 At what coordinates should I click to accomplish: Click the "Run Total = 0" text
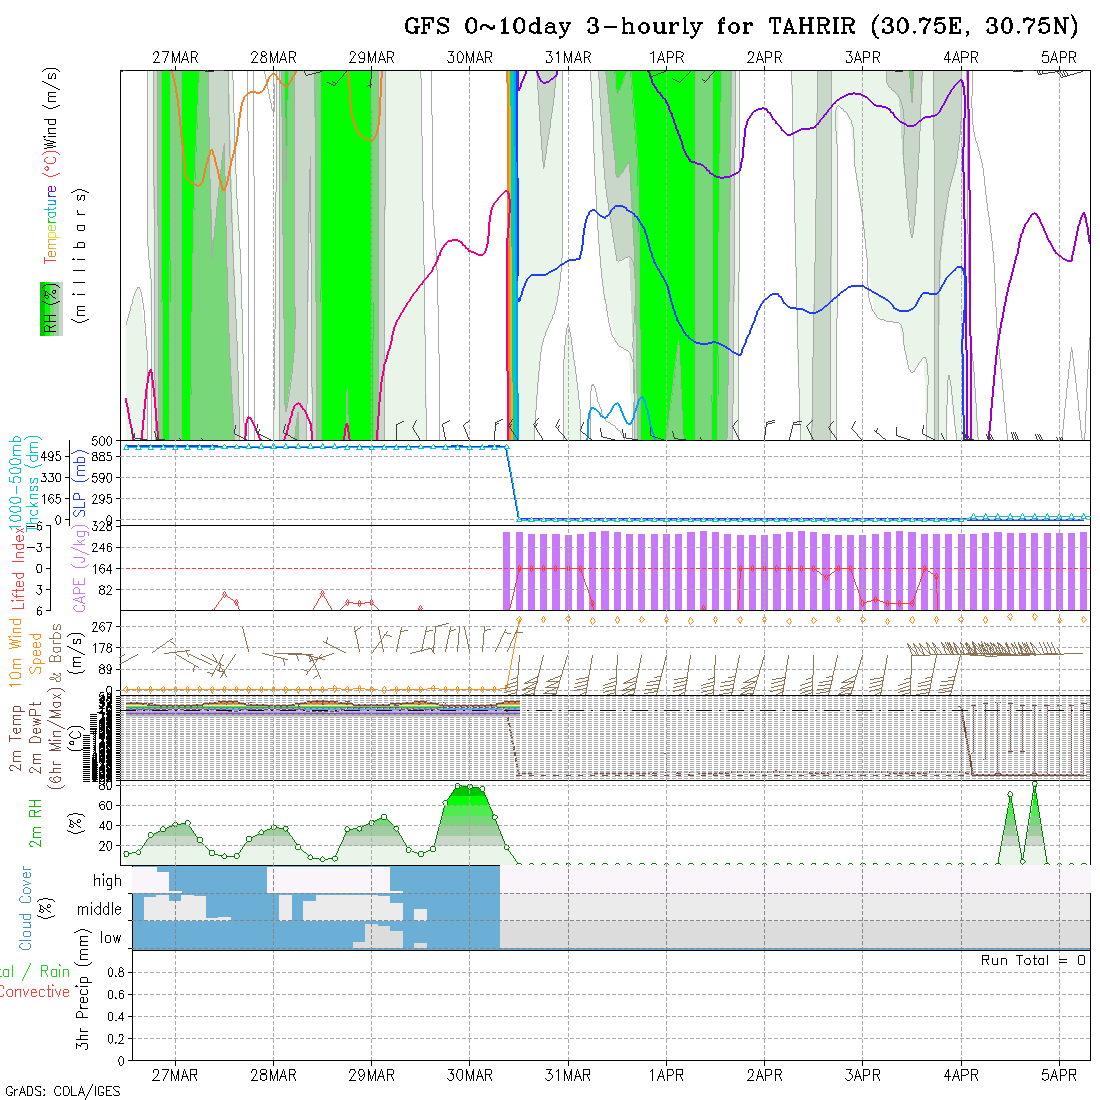(x=1033, y=960)
